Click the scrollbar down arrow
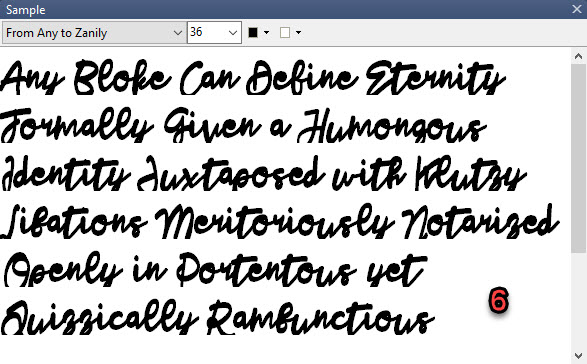 [x=578, y=355]
